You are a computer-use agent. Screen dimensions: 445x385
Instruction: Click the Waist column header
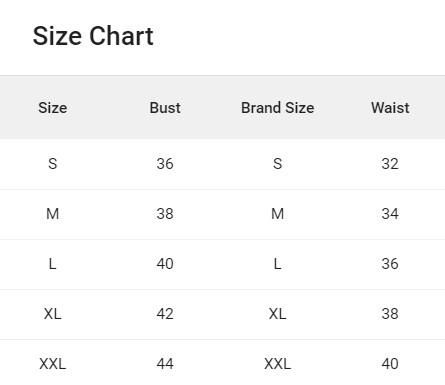pos(390,108)
